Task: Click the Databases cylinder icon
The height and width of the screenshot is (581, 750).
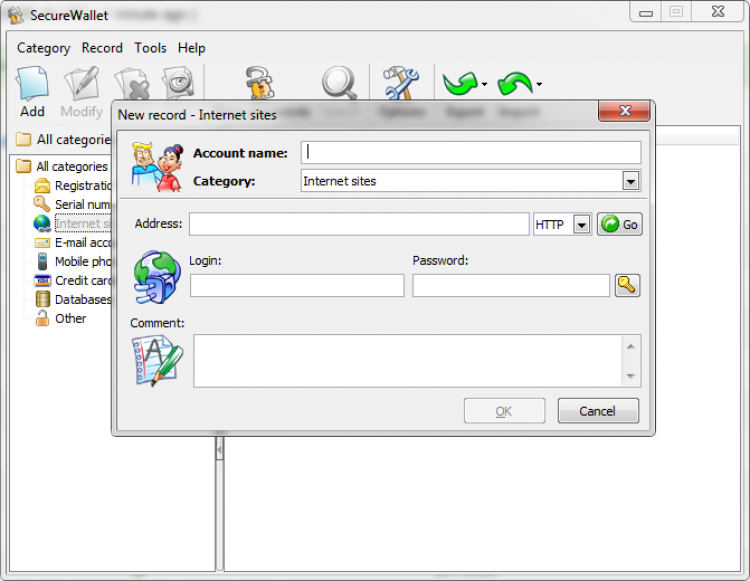Action: click(x=43, y=299)
